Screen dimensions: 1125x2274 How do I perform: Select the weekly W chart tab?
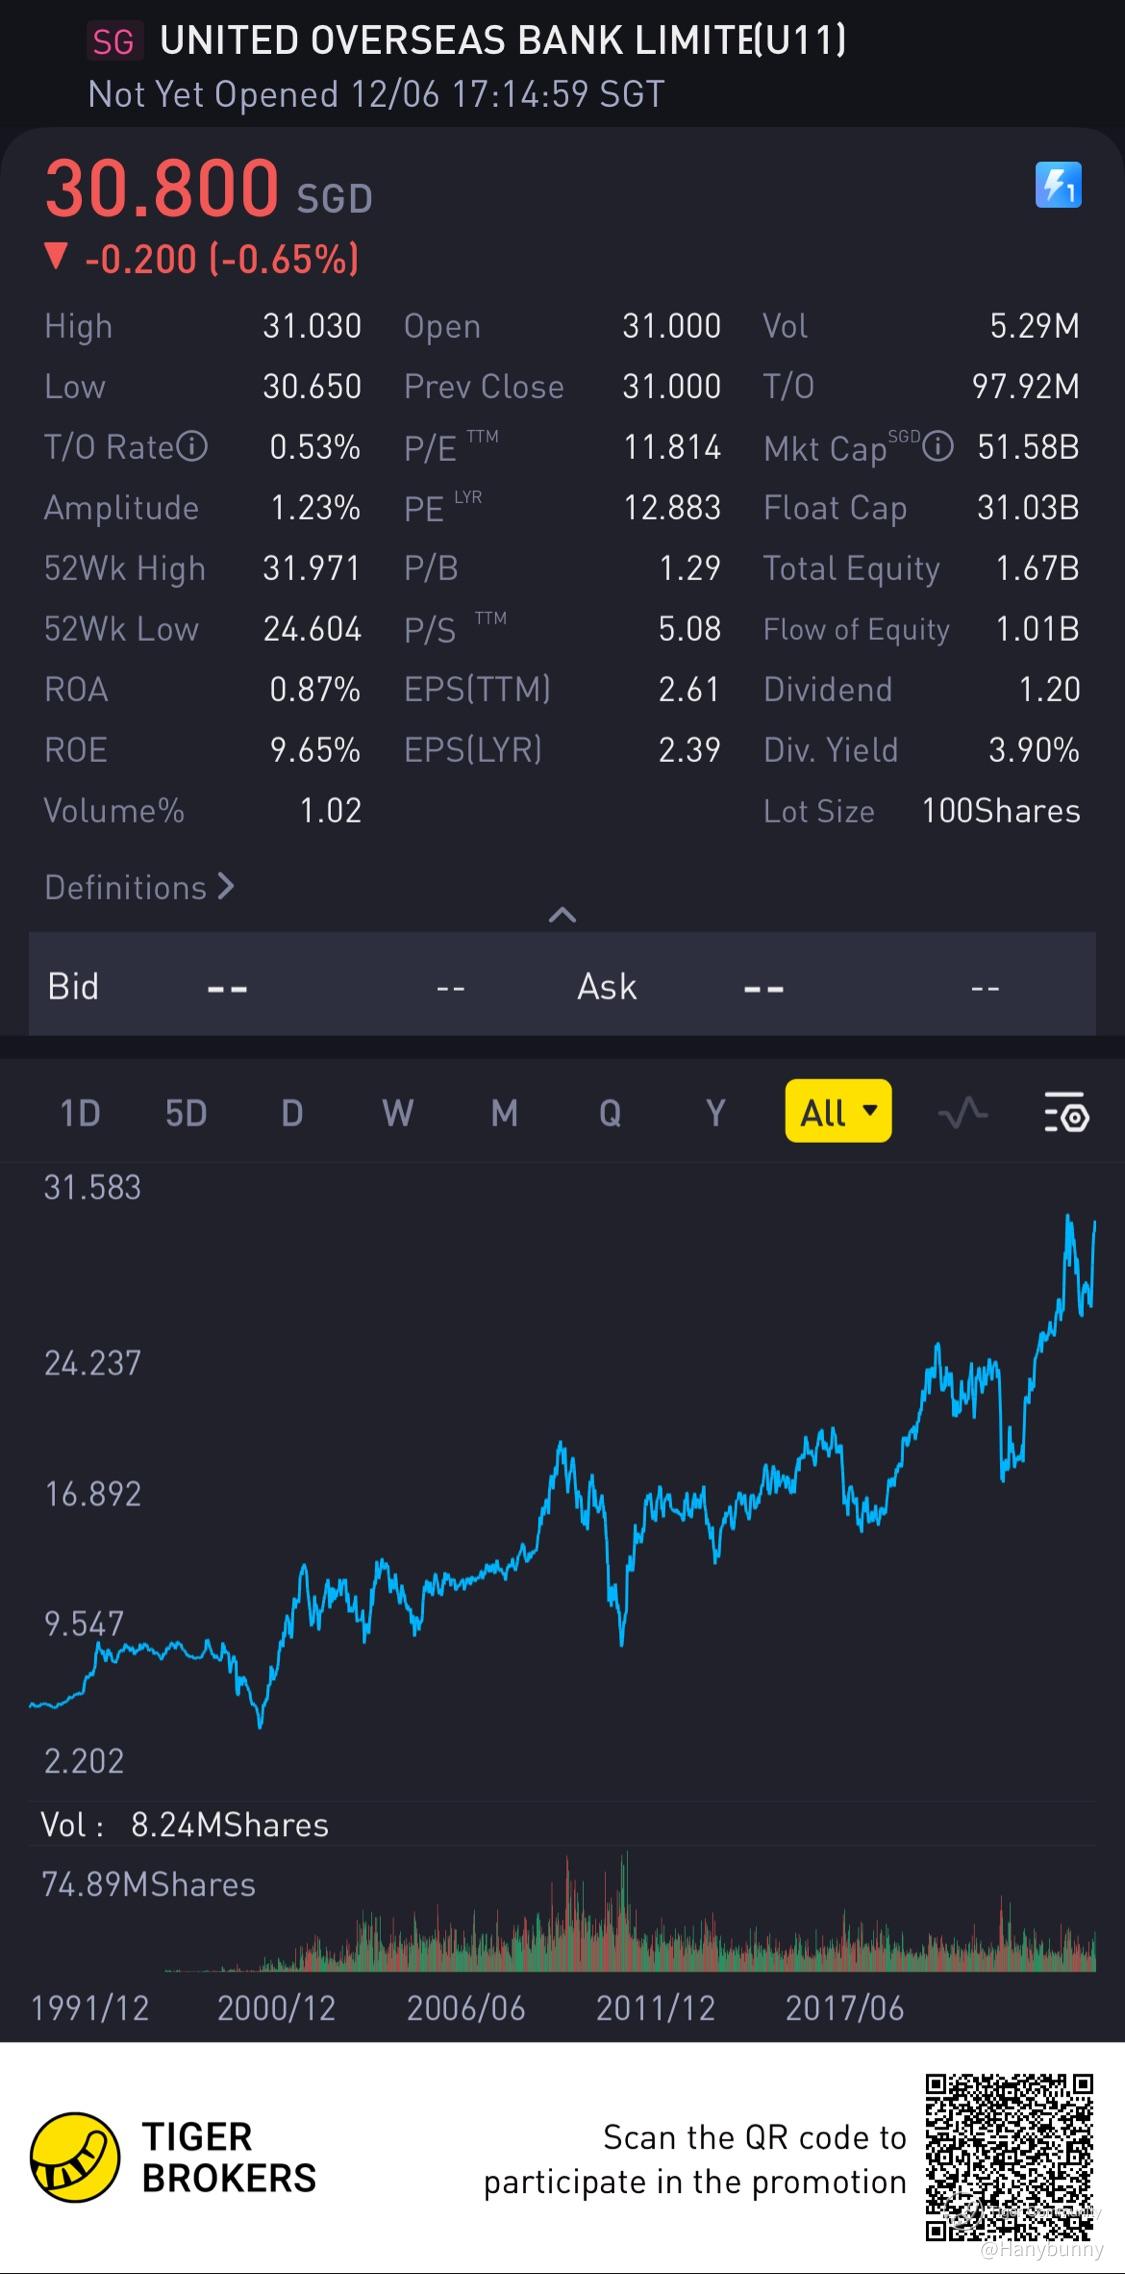point(398,1113)
